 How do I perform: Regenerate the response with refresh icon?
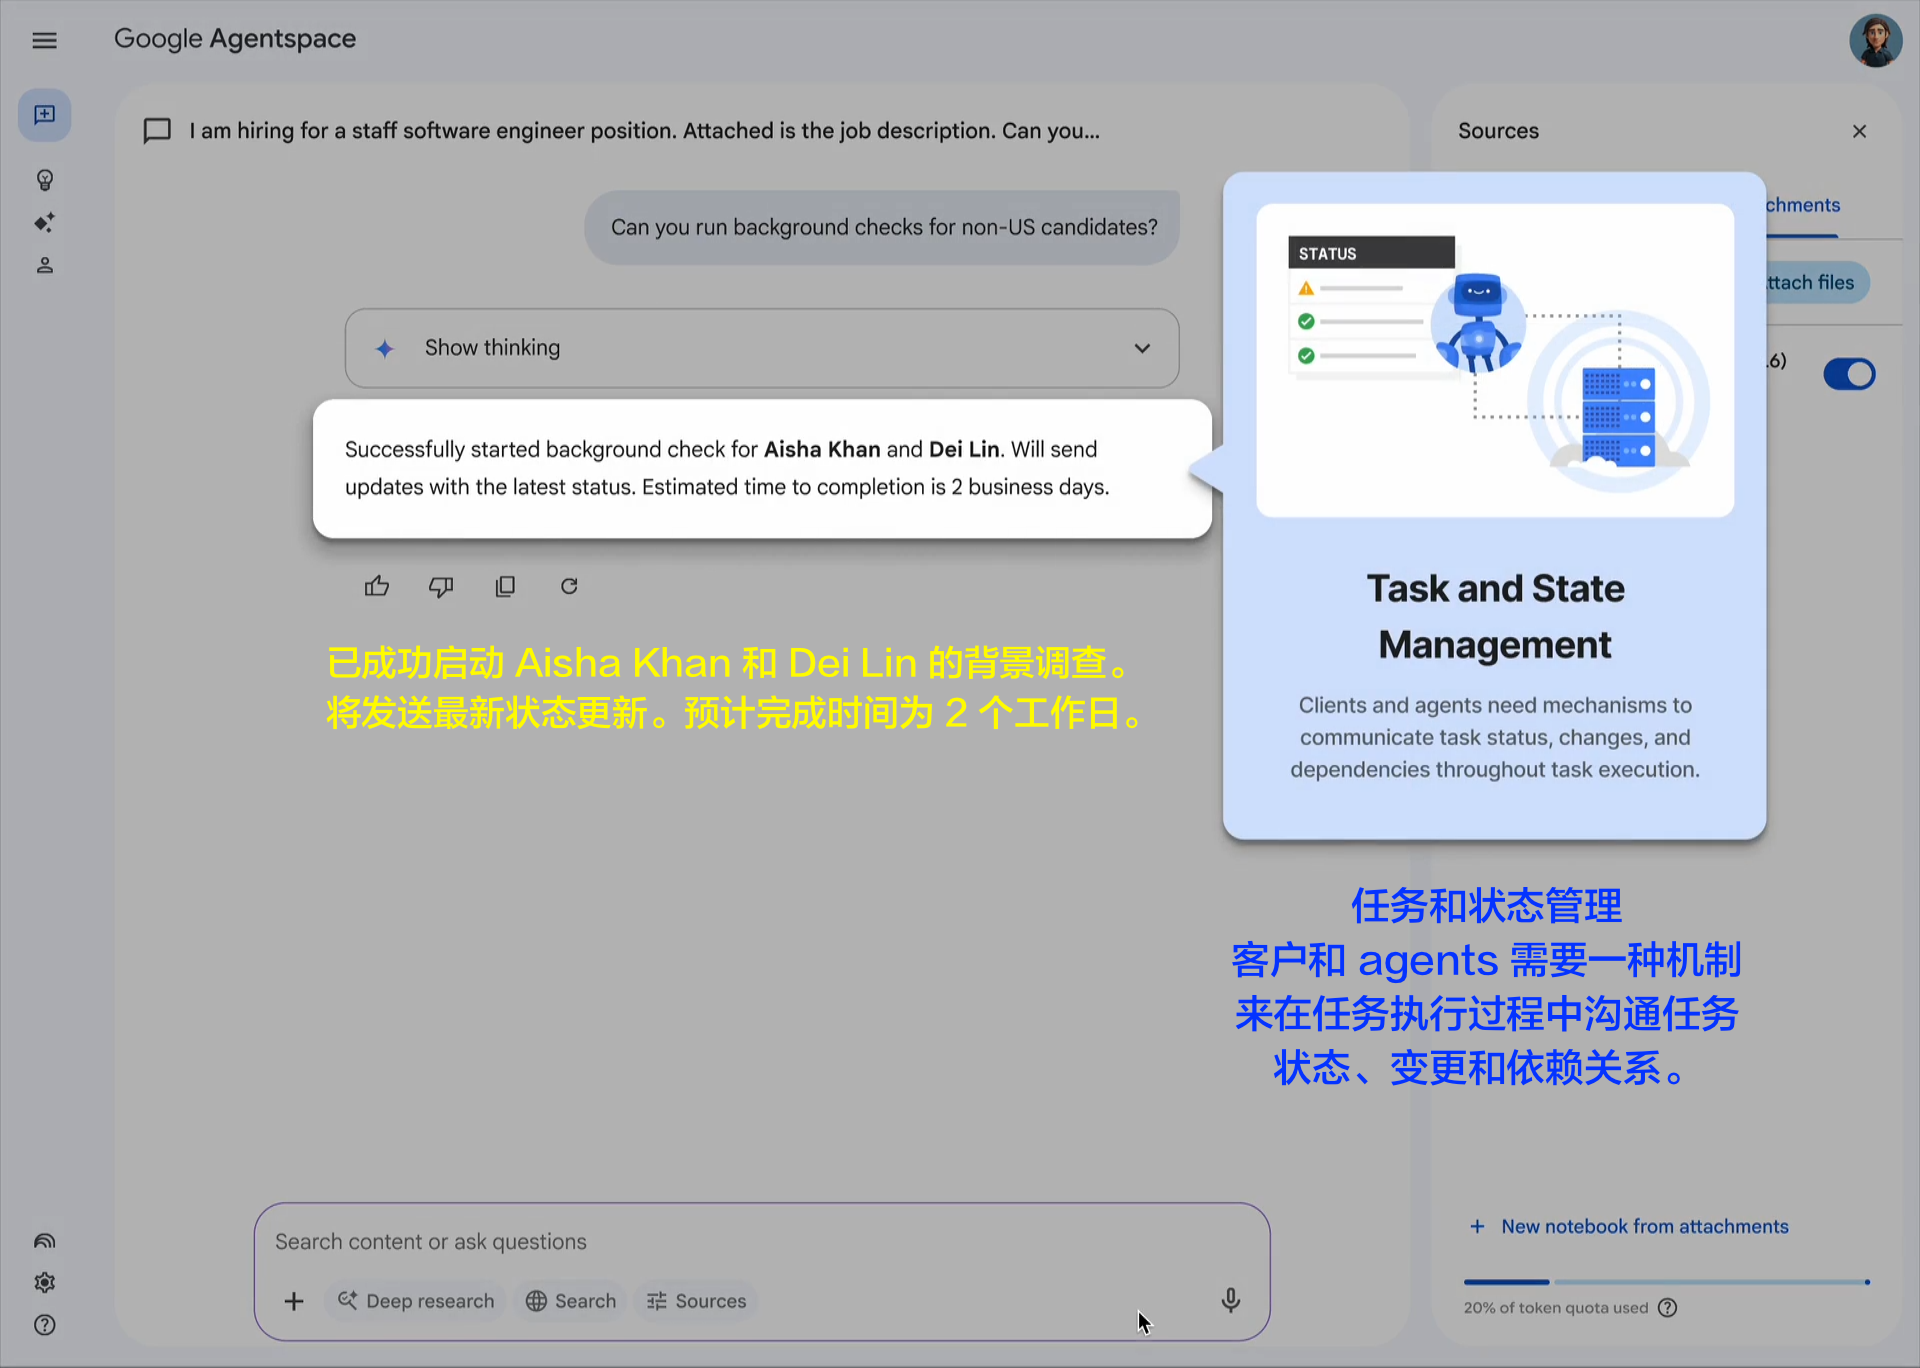click(569, 586)
